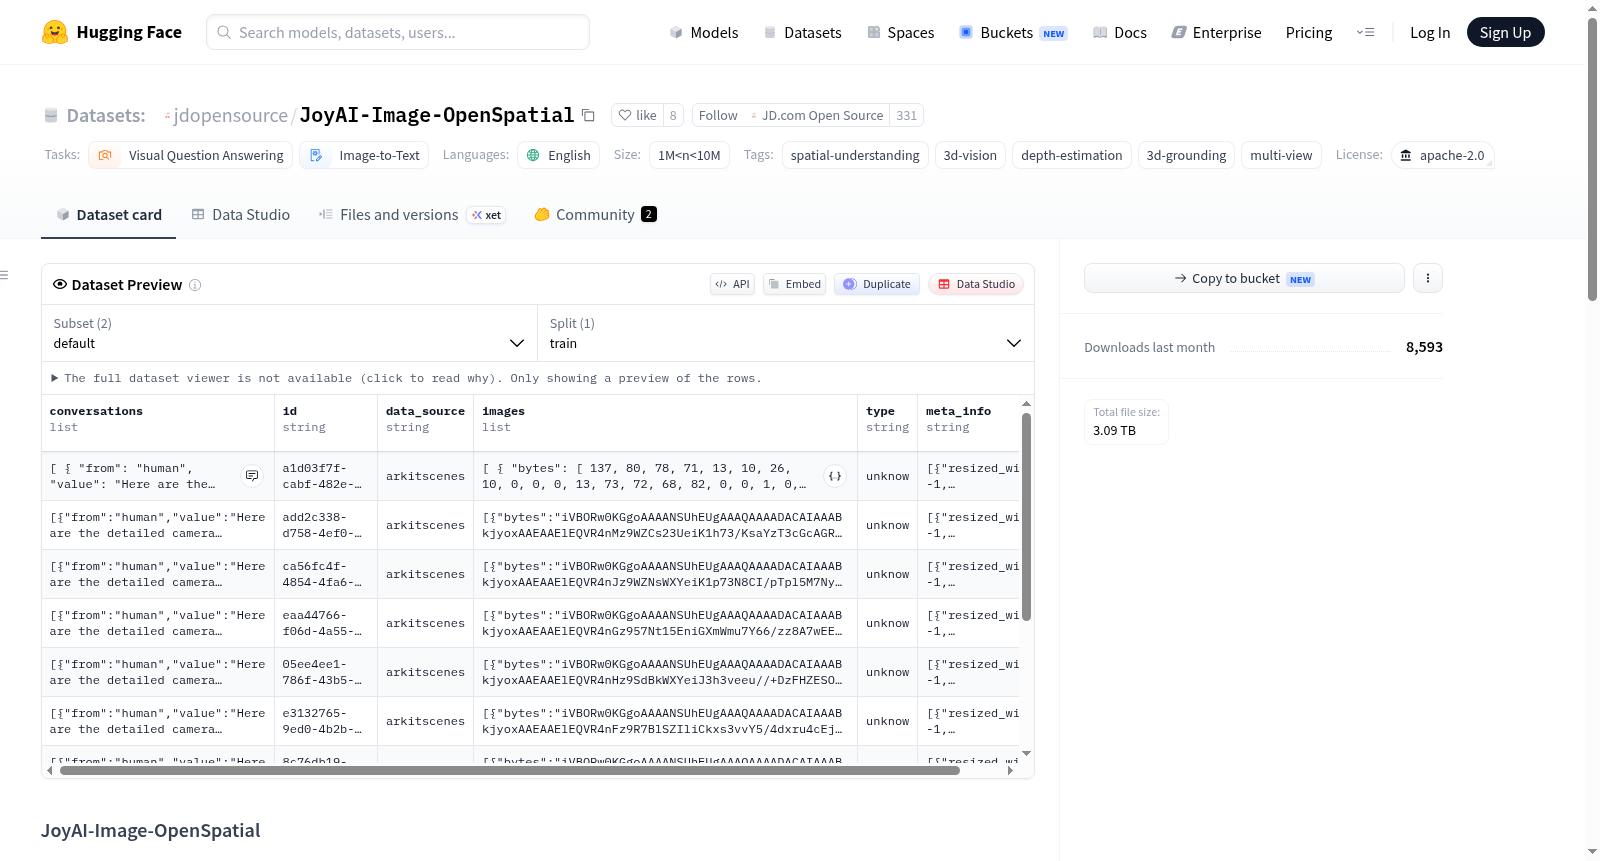The width and height of the screenshot is (1600, 861).
Task: Open info icon next to Dataset Preview
Action: pos(195,285)
